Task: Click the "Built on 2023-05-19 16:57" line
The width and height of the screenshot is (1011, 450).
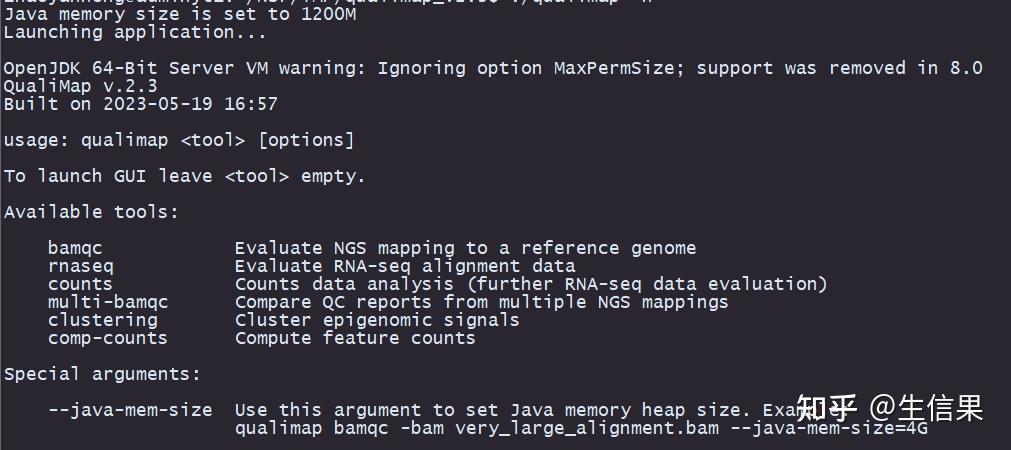Action: (141, 104)
